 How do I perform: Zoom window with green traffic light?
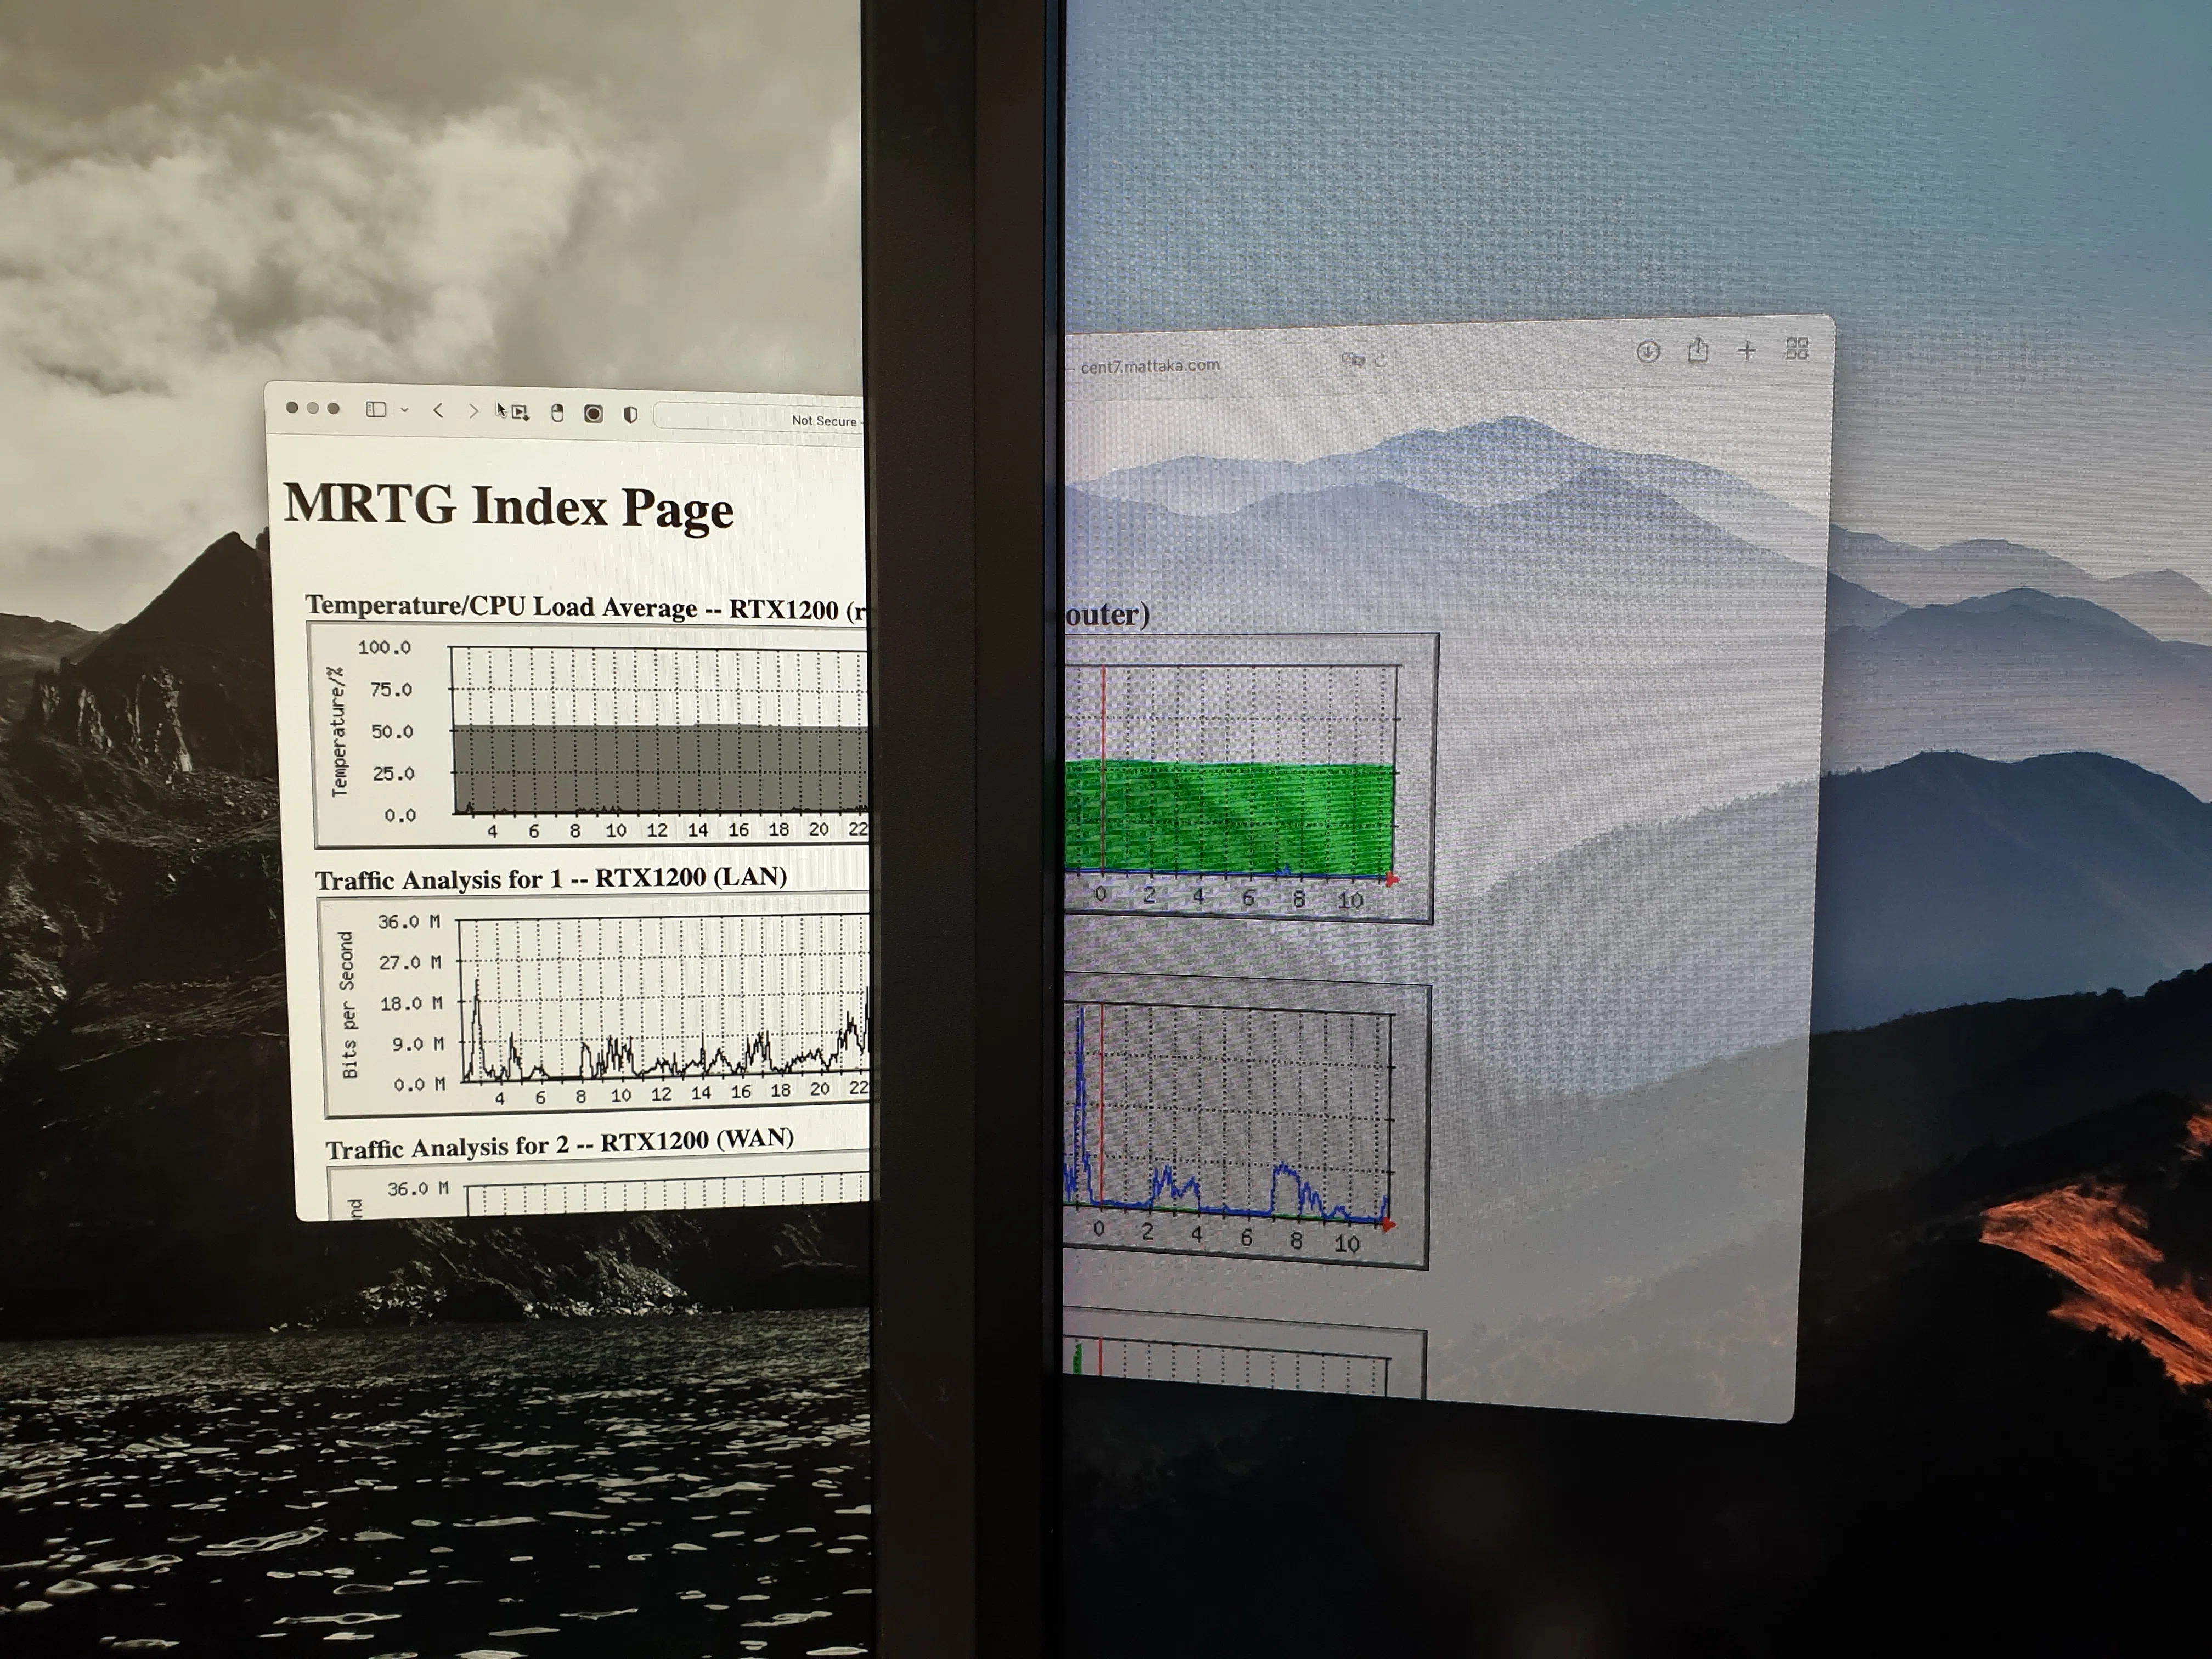pos(334,408)
